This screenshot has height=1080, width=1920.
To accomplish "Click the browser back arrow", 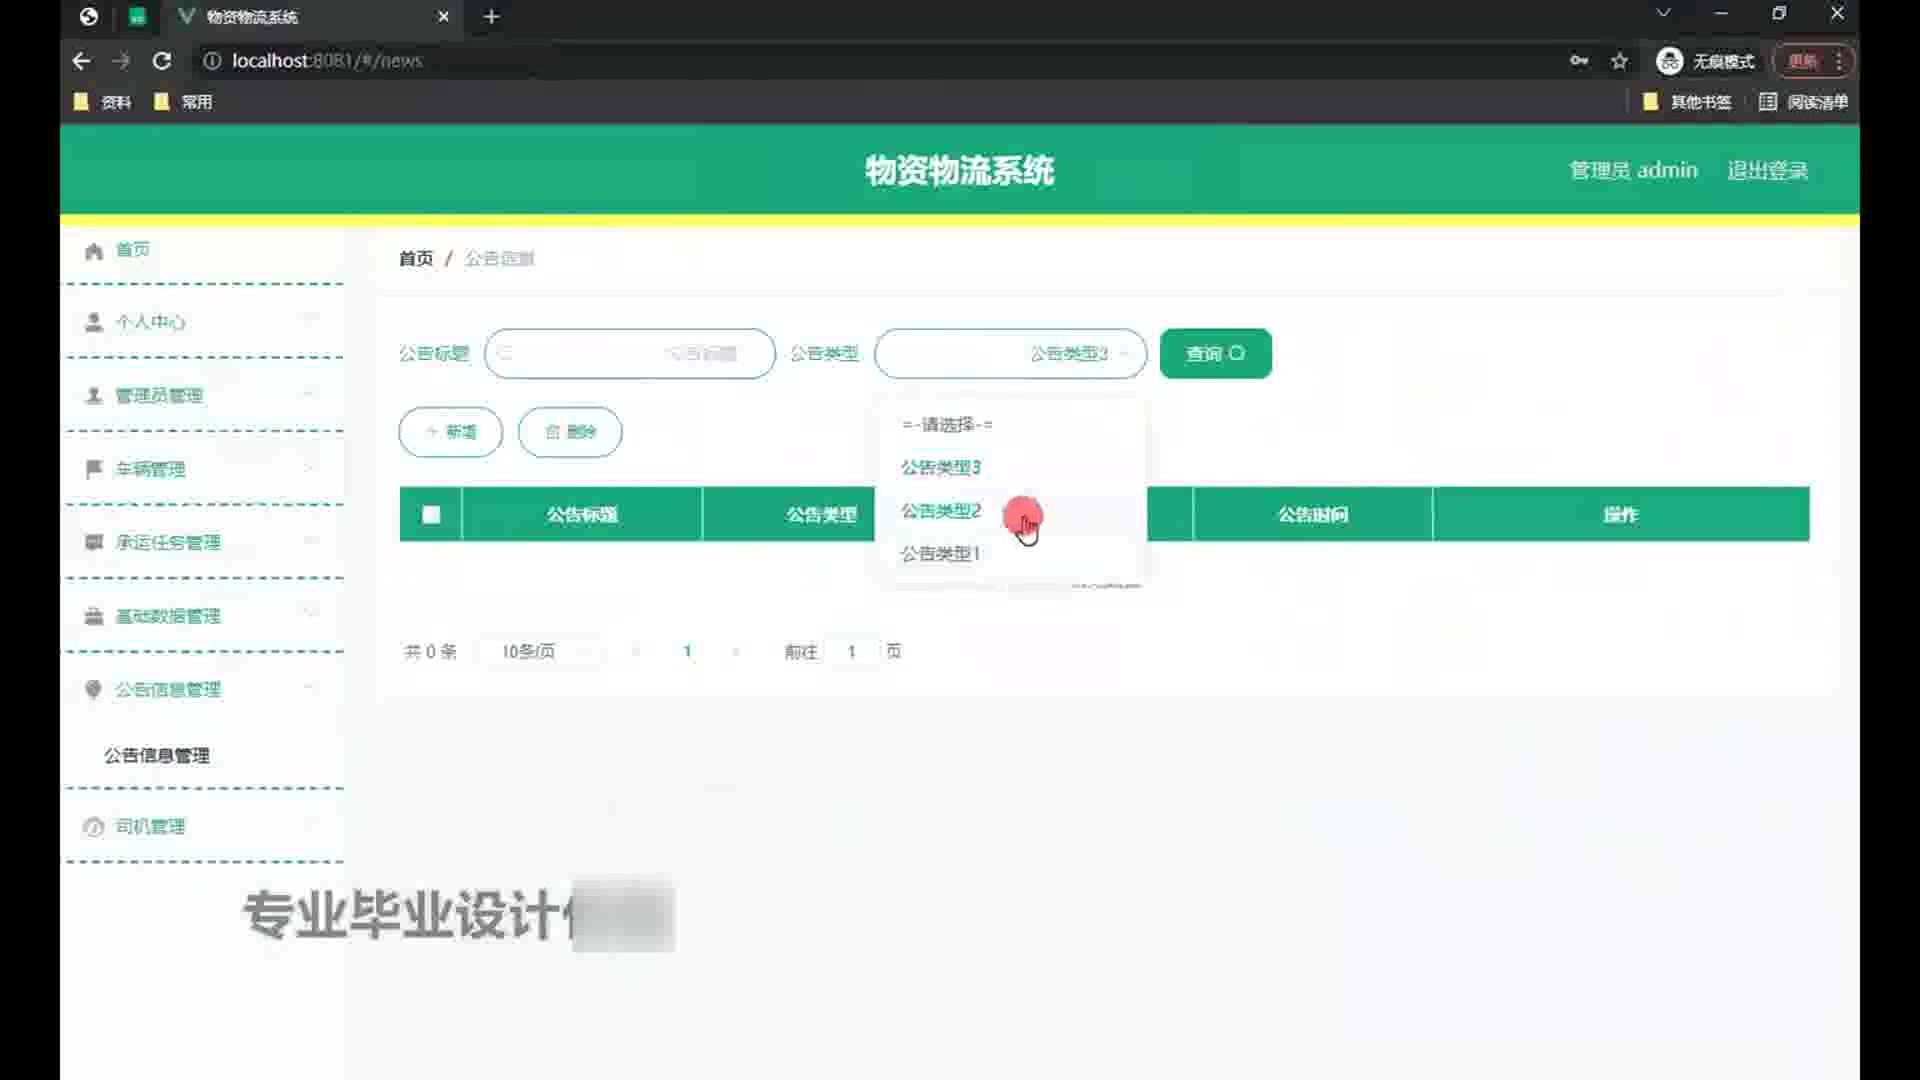I will click(81, 61).
